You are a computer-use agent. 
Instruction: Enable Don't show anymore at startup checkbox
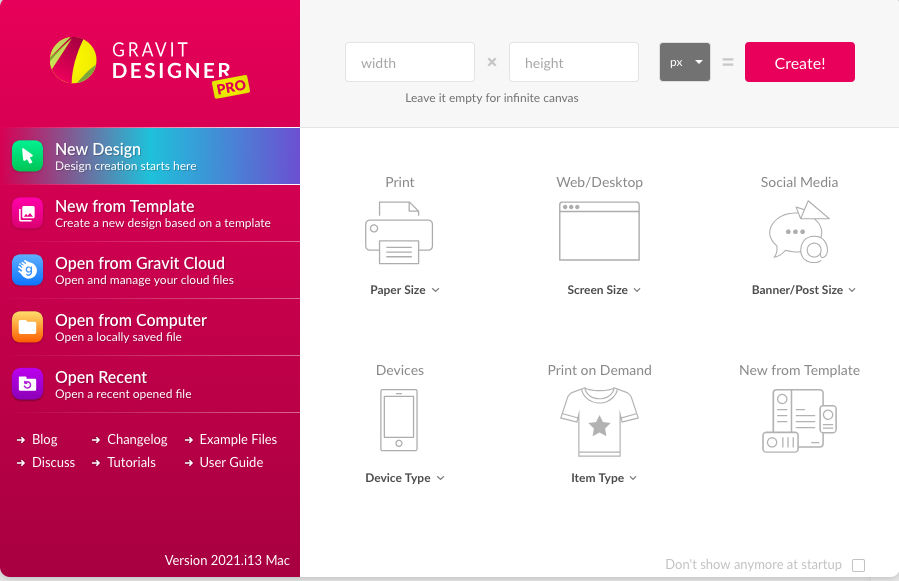858,566
